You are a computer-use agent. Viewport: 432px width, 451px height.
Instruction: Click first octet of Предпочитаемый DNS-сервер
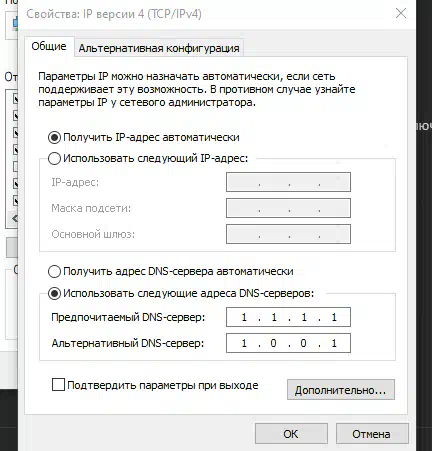pos(244,317)
